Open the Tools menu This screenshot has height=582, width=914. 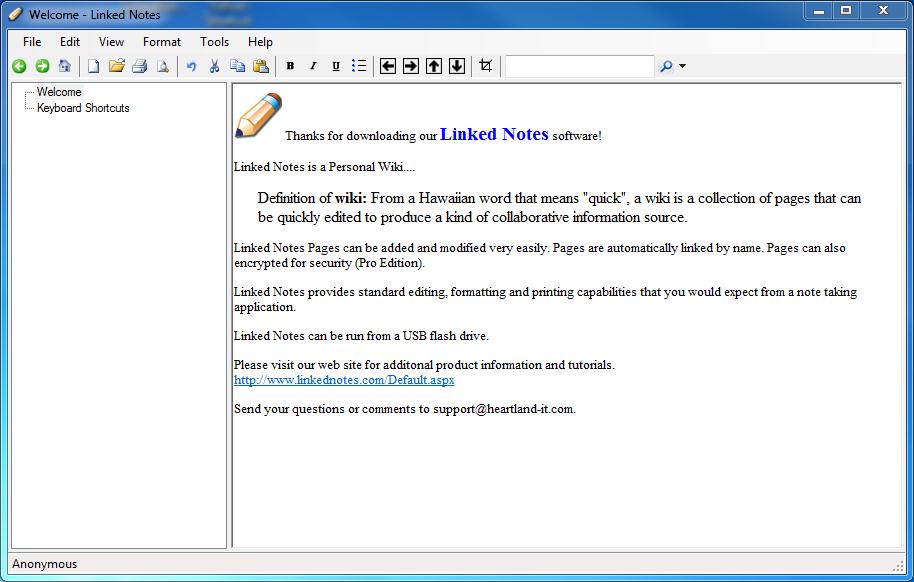(x=213, y=41)
